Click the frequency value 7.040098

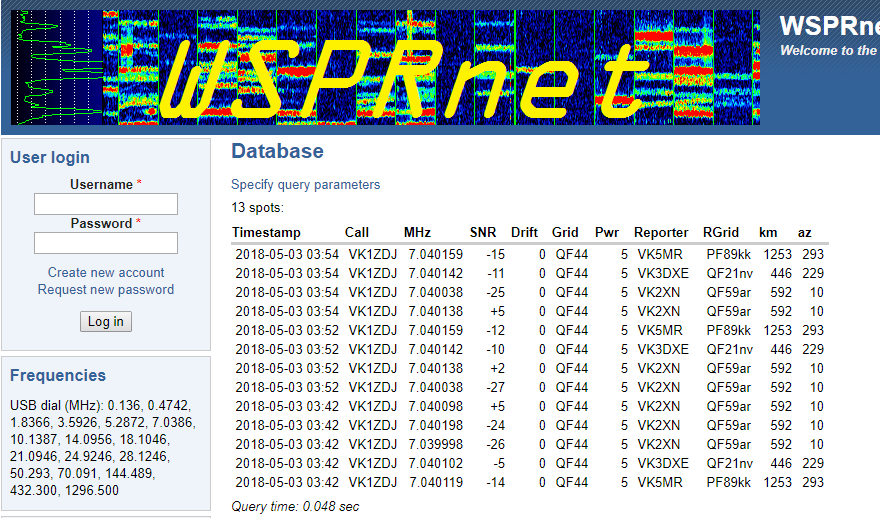tap(436, 406)
